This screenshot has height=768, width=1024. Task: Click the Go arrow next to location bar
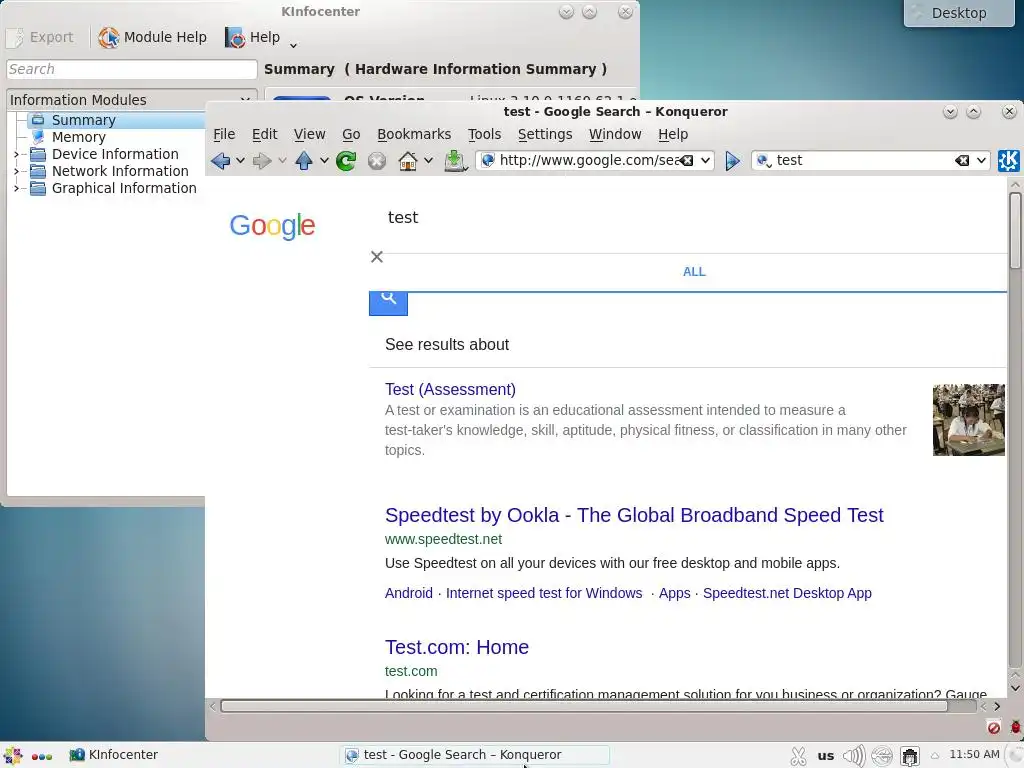pyautogui.click(x=733, y=161)
